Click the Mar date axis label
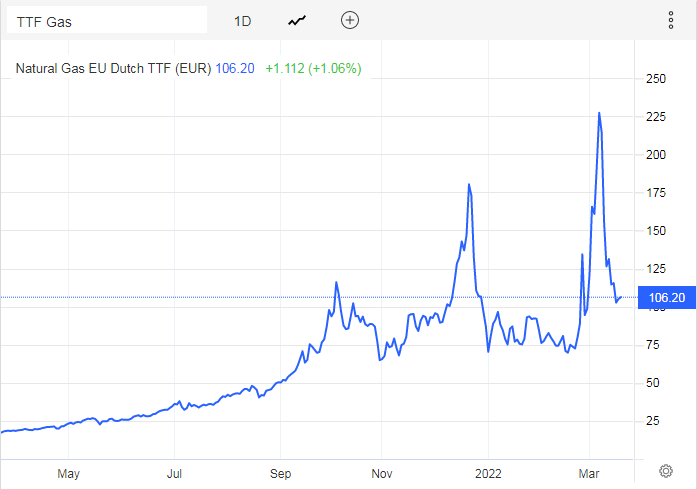Viewport: 697px width, 489px height. click(x=589, y=474)
